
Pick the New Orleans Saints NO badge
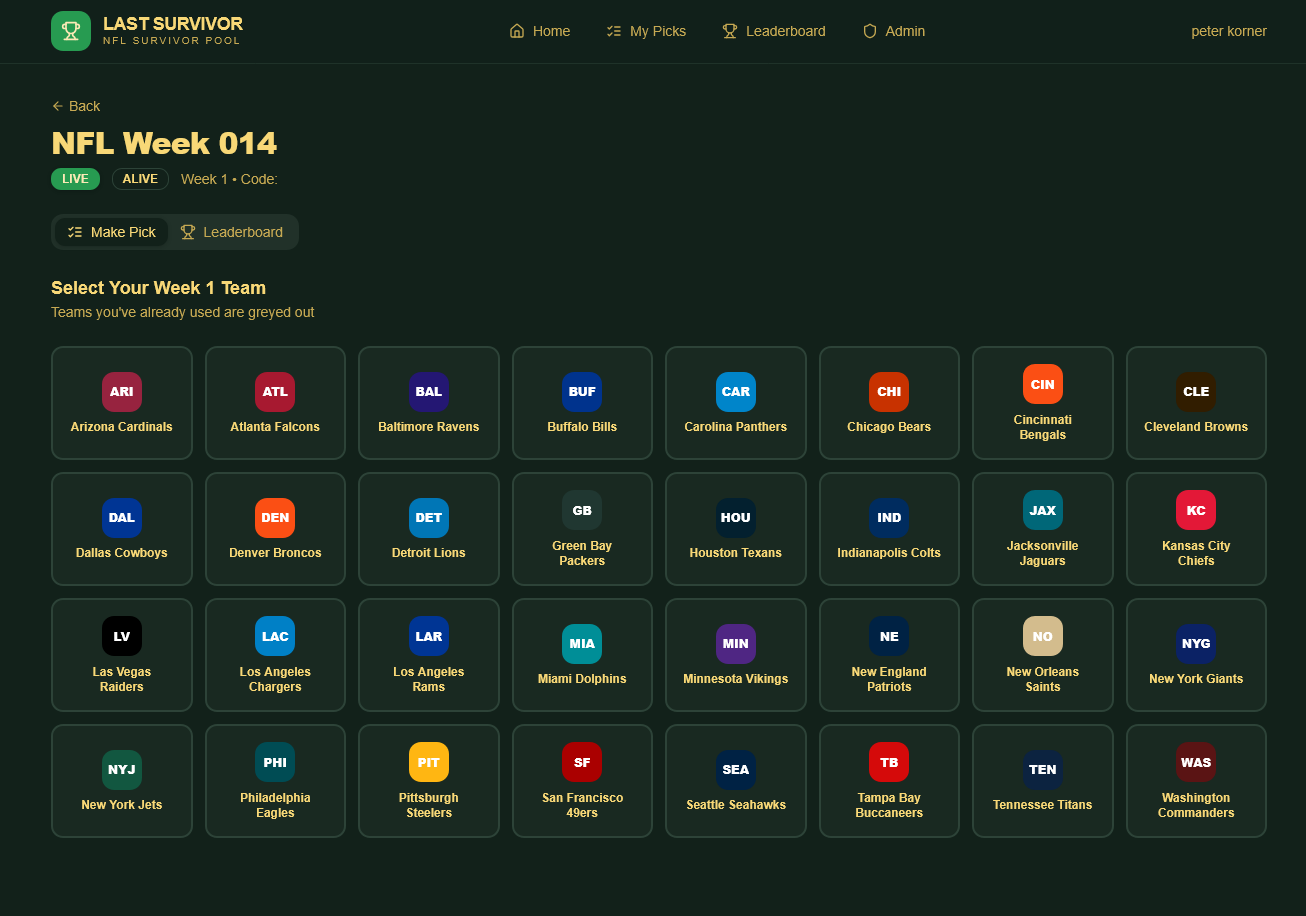pos(1042,636)
